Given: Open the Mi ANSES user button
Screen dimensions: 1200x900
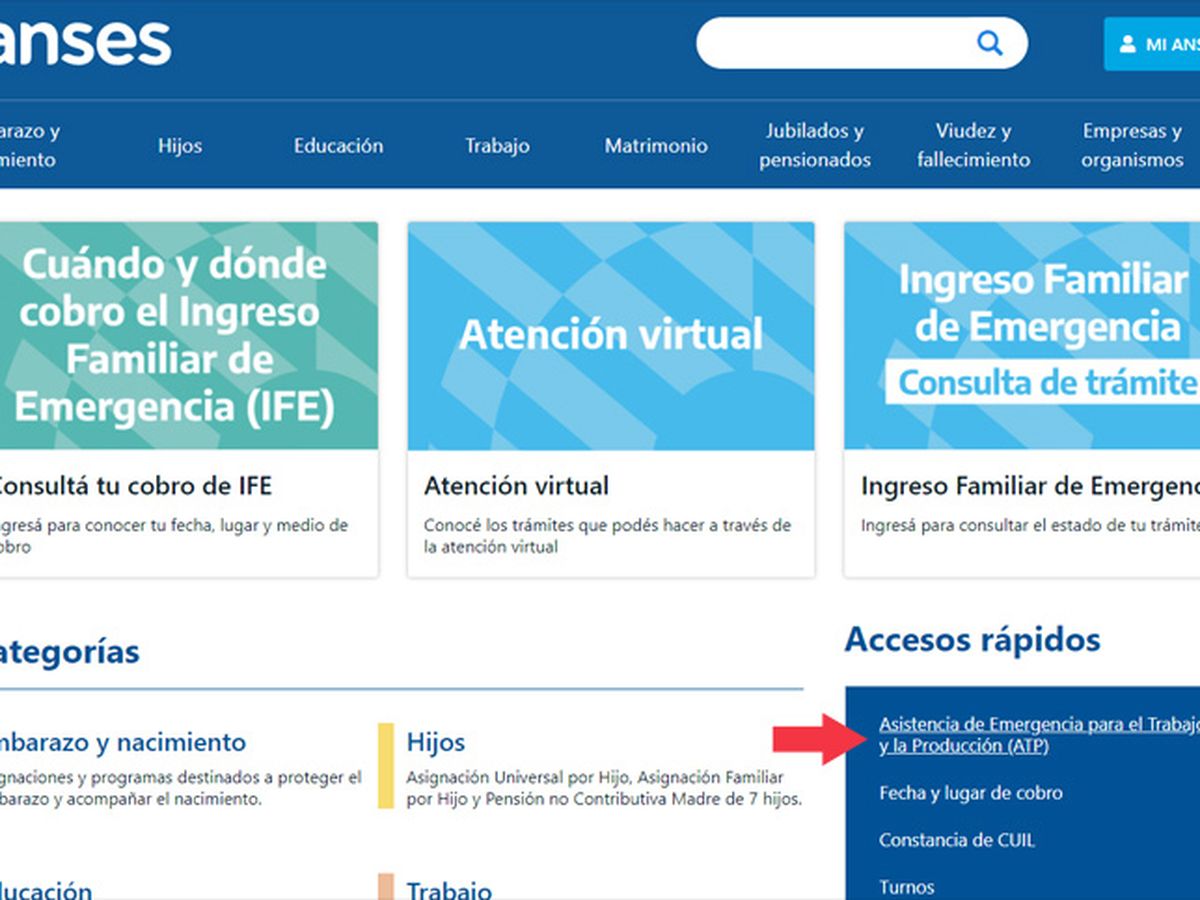Looking at the screenshot, I should (1155, 44).
